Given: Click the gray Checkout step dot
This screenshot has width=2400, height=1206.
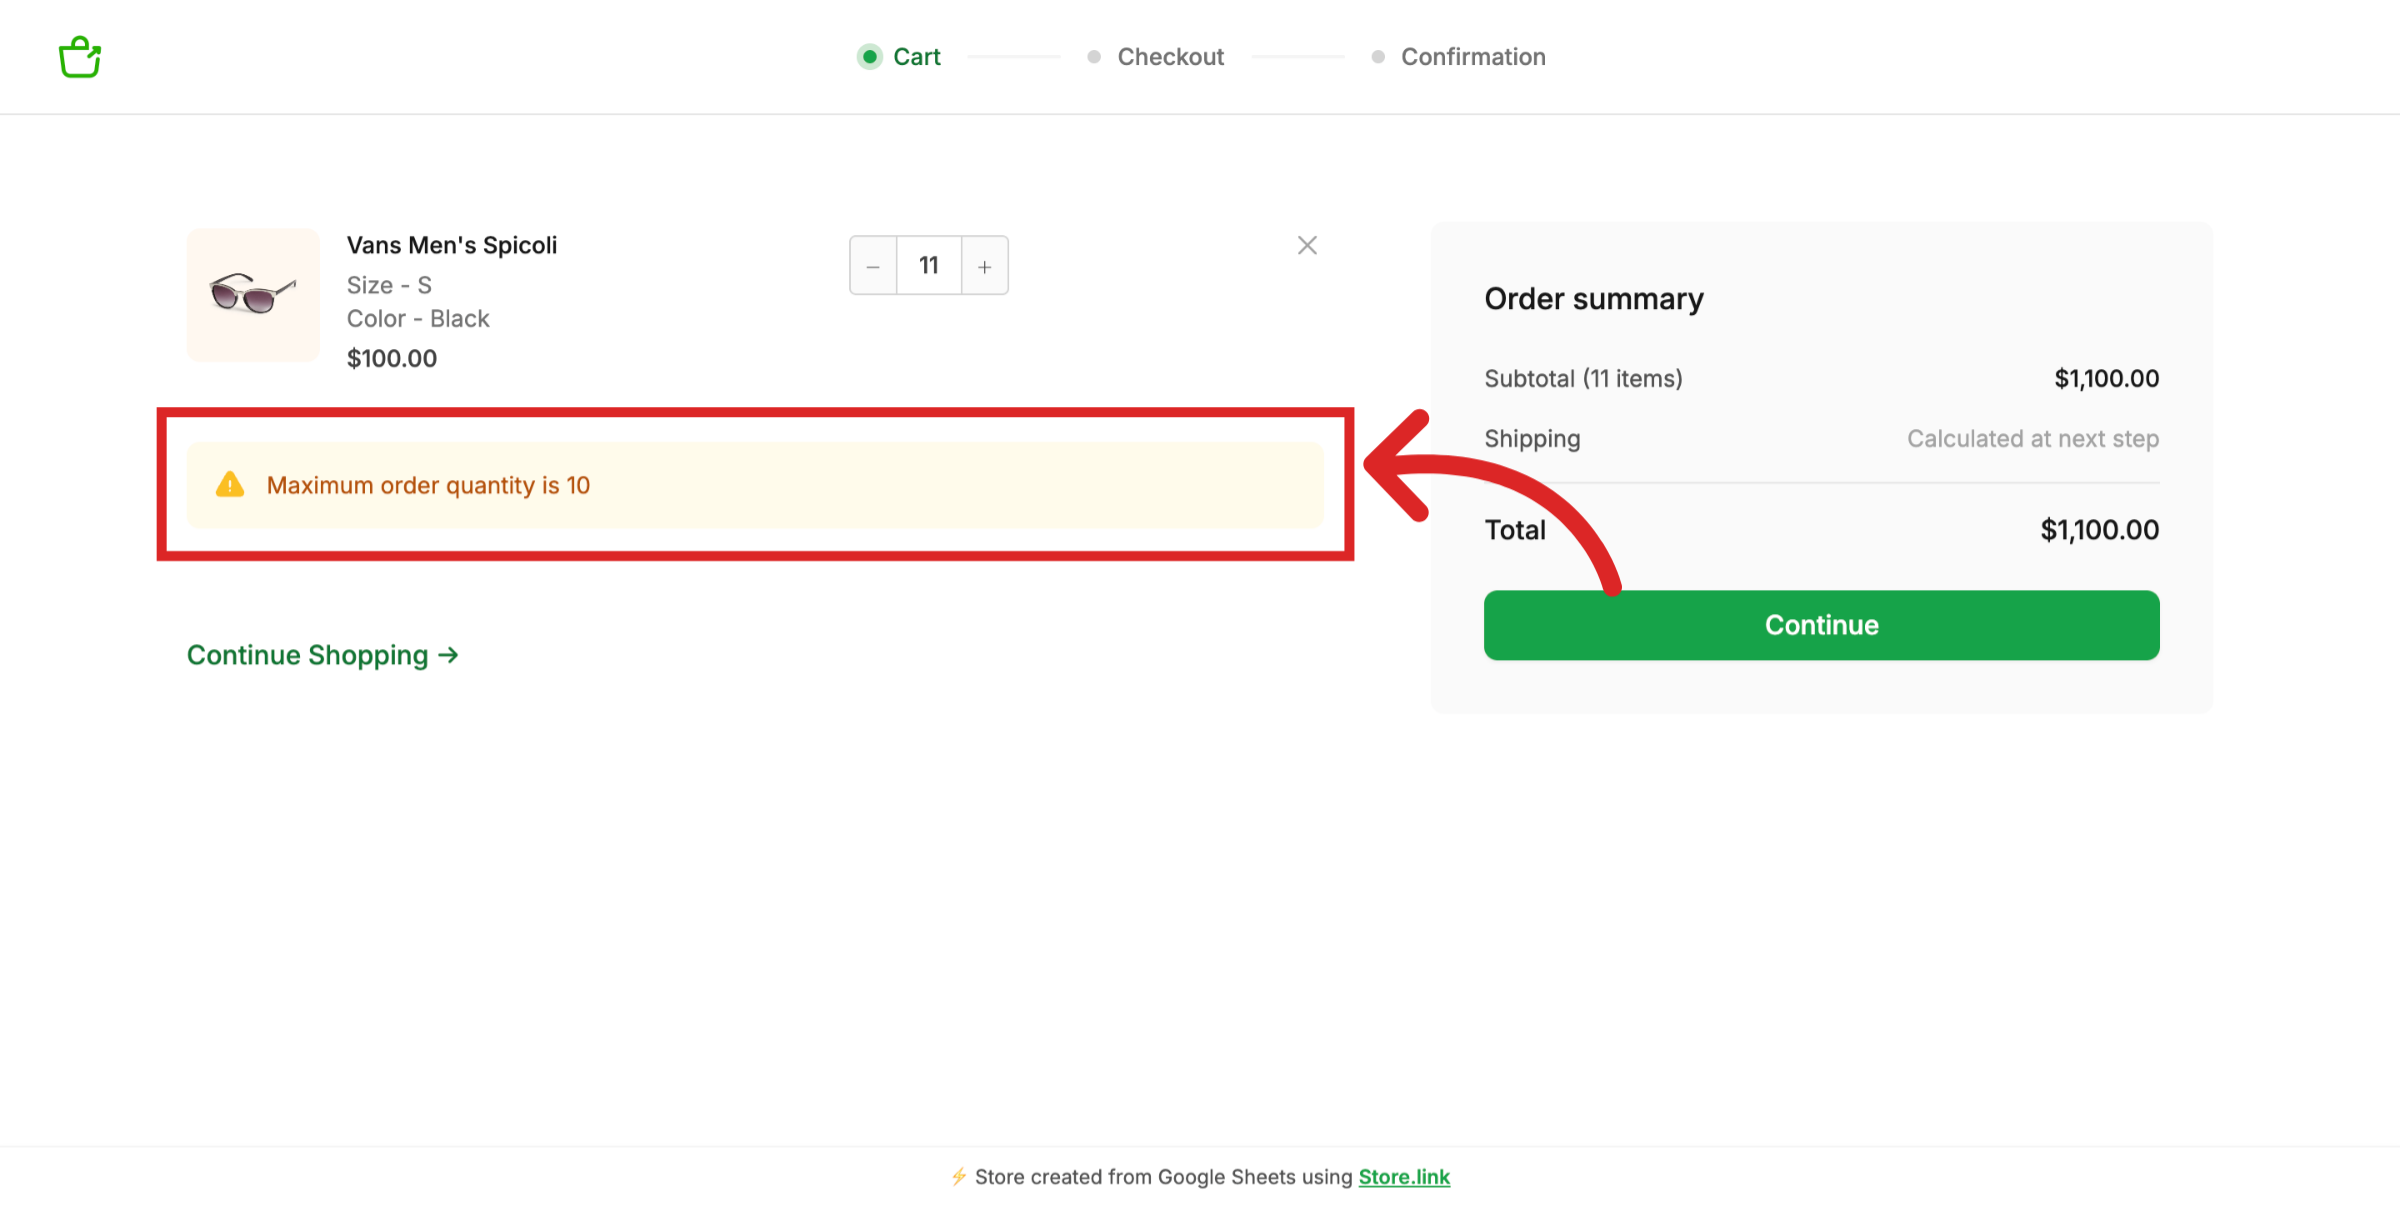Looking at the screenshot, I should click(x=1094, y=57).
